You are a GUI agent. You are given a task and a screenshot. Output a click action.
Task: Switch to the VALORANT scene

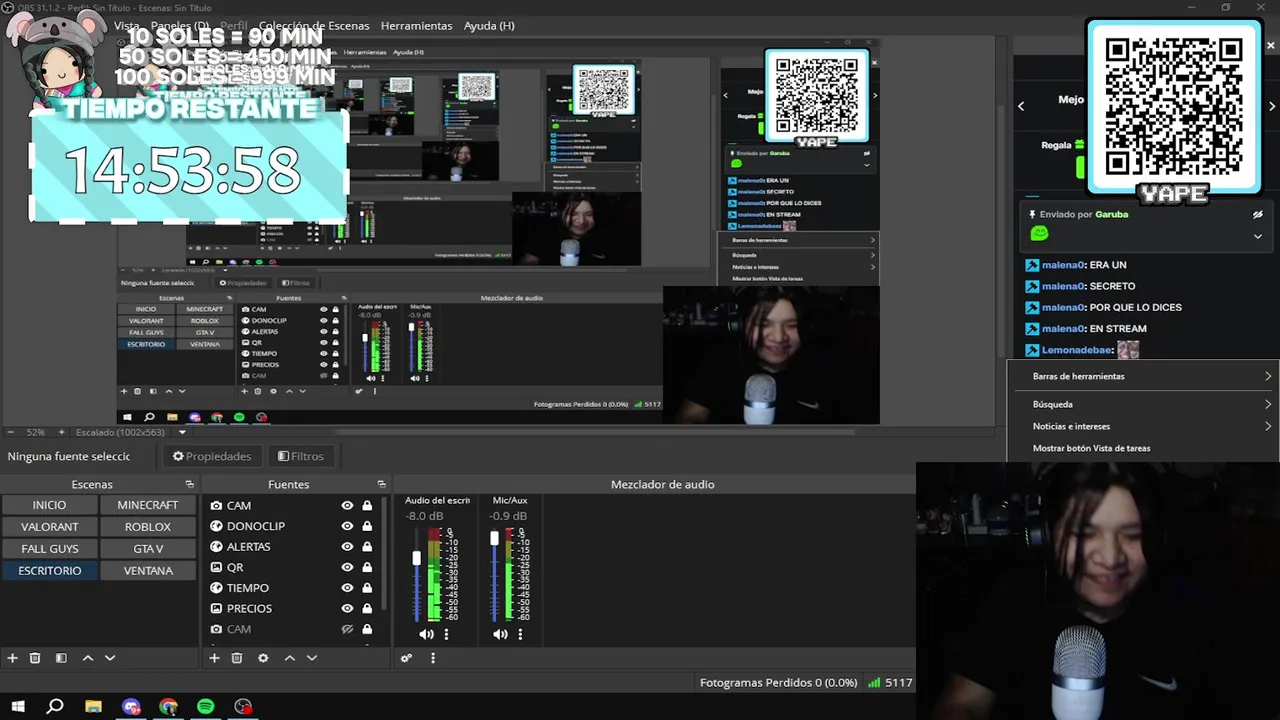[x=49, y=526]
